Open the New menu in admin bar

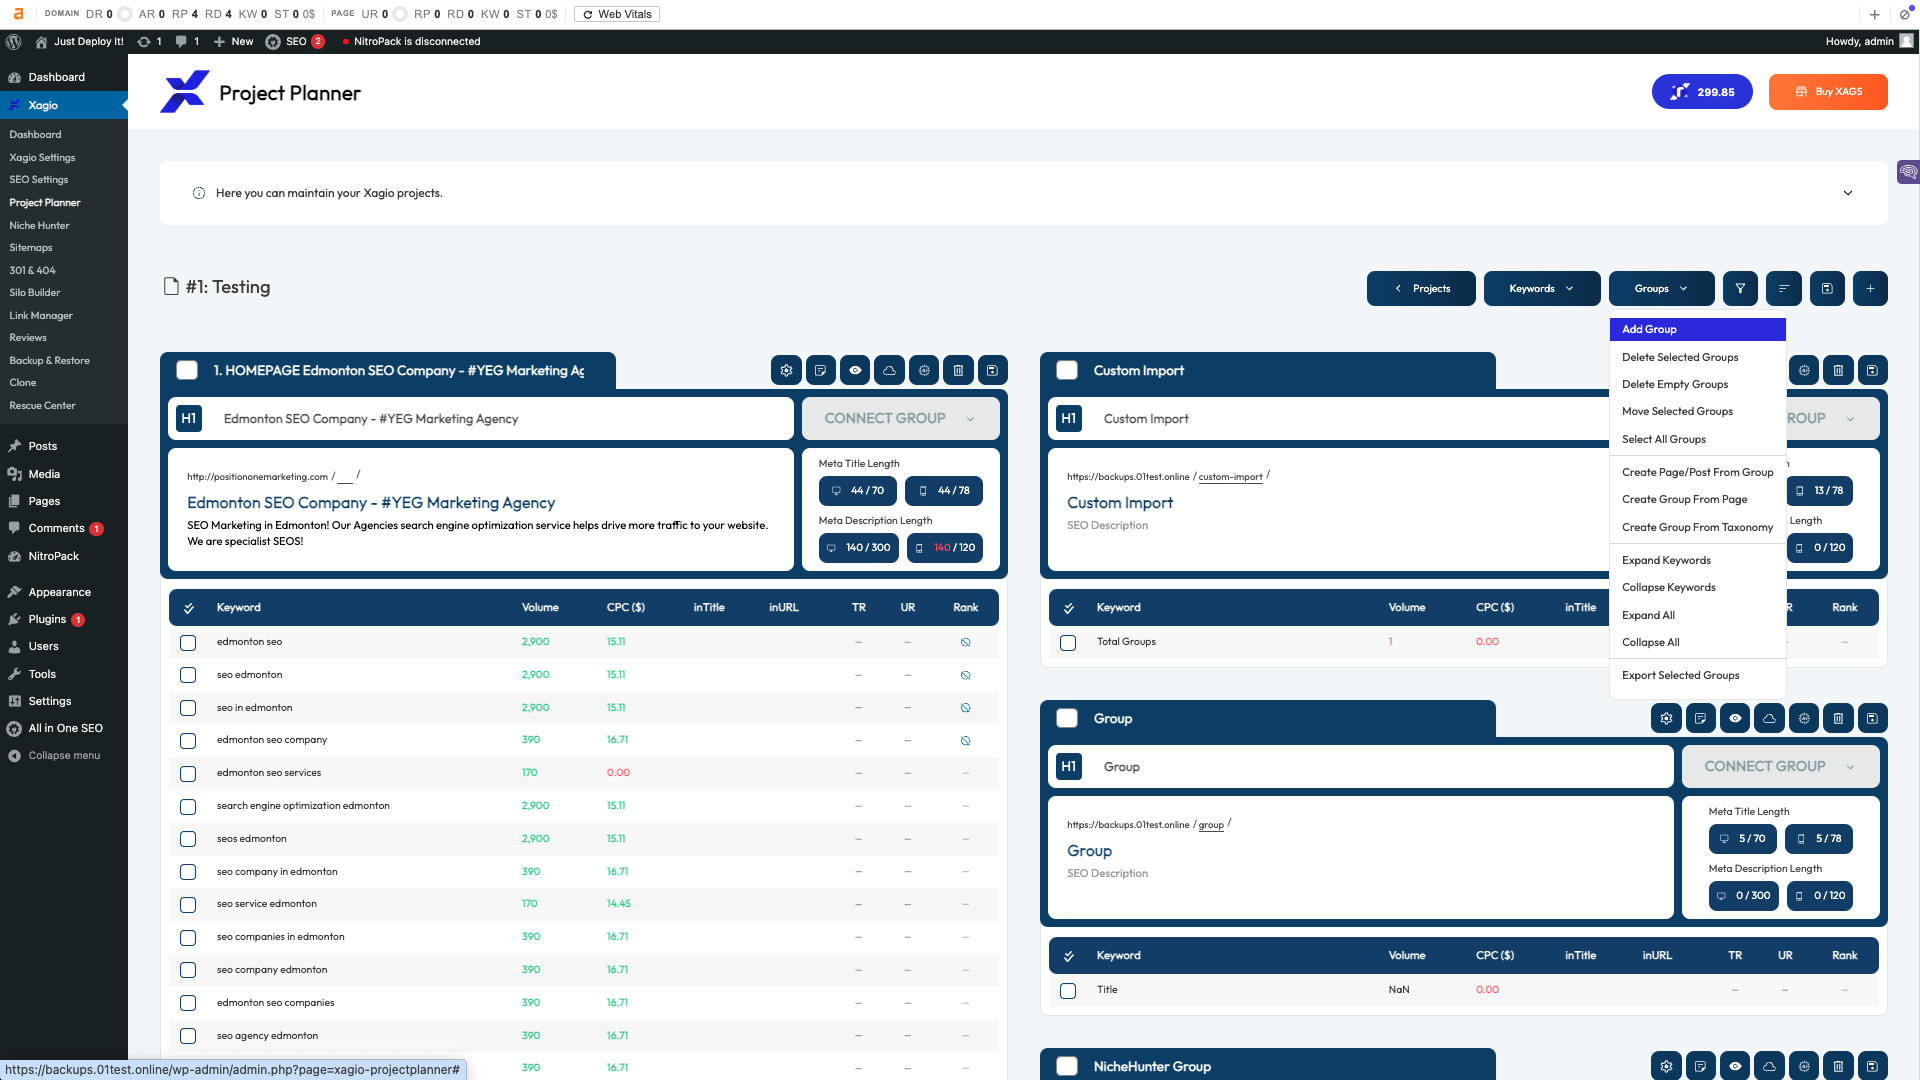tap(233, 41)
